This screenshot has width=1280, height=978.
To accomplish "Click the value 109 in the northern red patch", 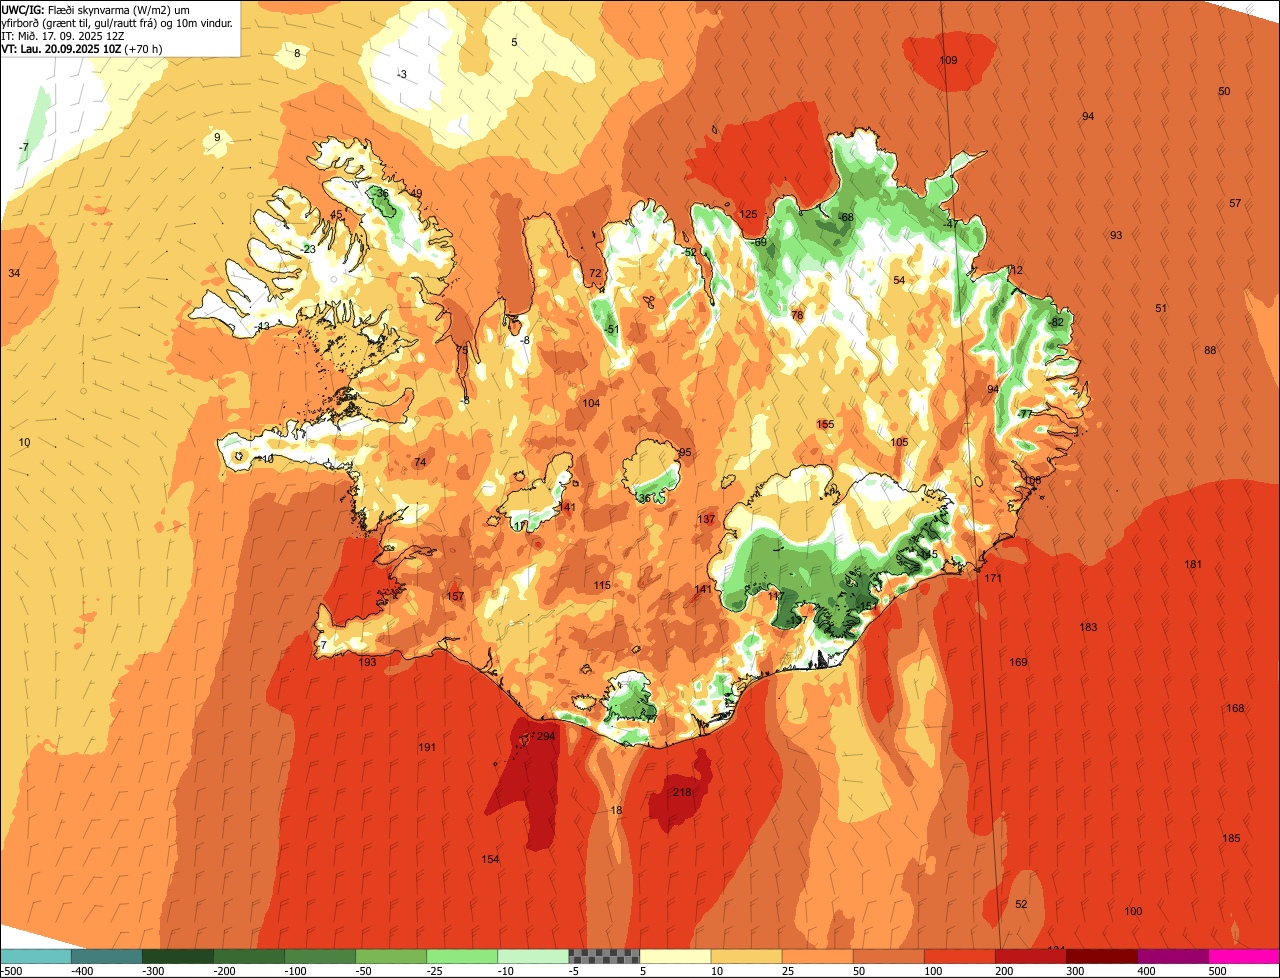I will [948, 60].
